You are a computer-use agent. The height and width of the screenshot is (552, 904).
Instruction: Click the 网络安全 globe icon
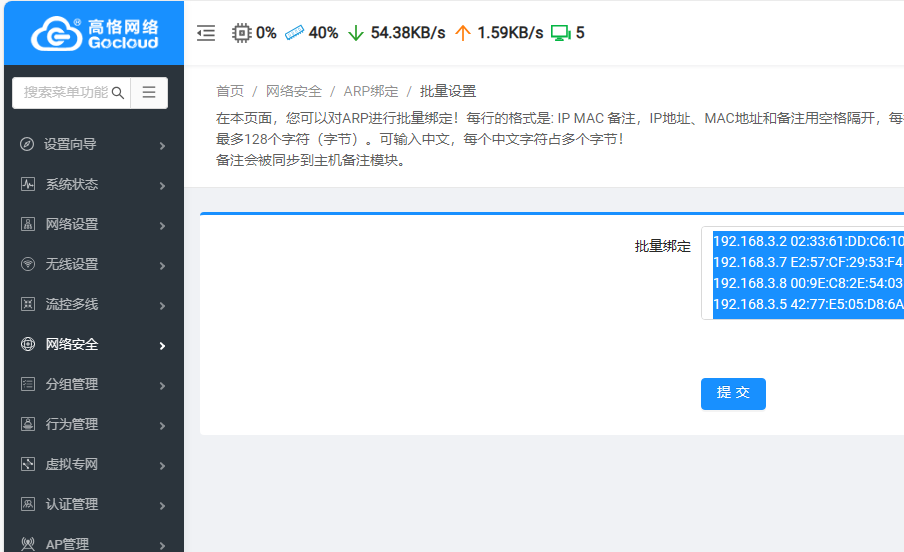(28, 344)
